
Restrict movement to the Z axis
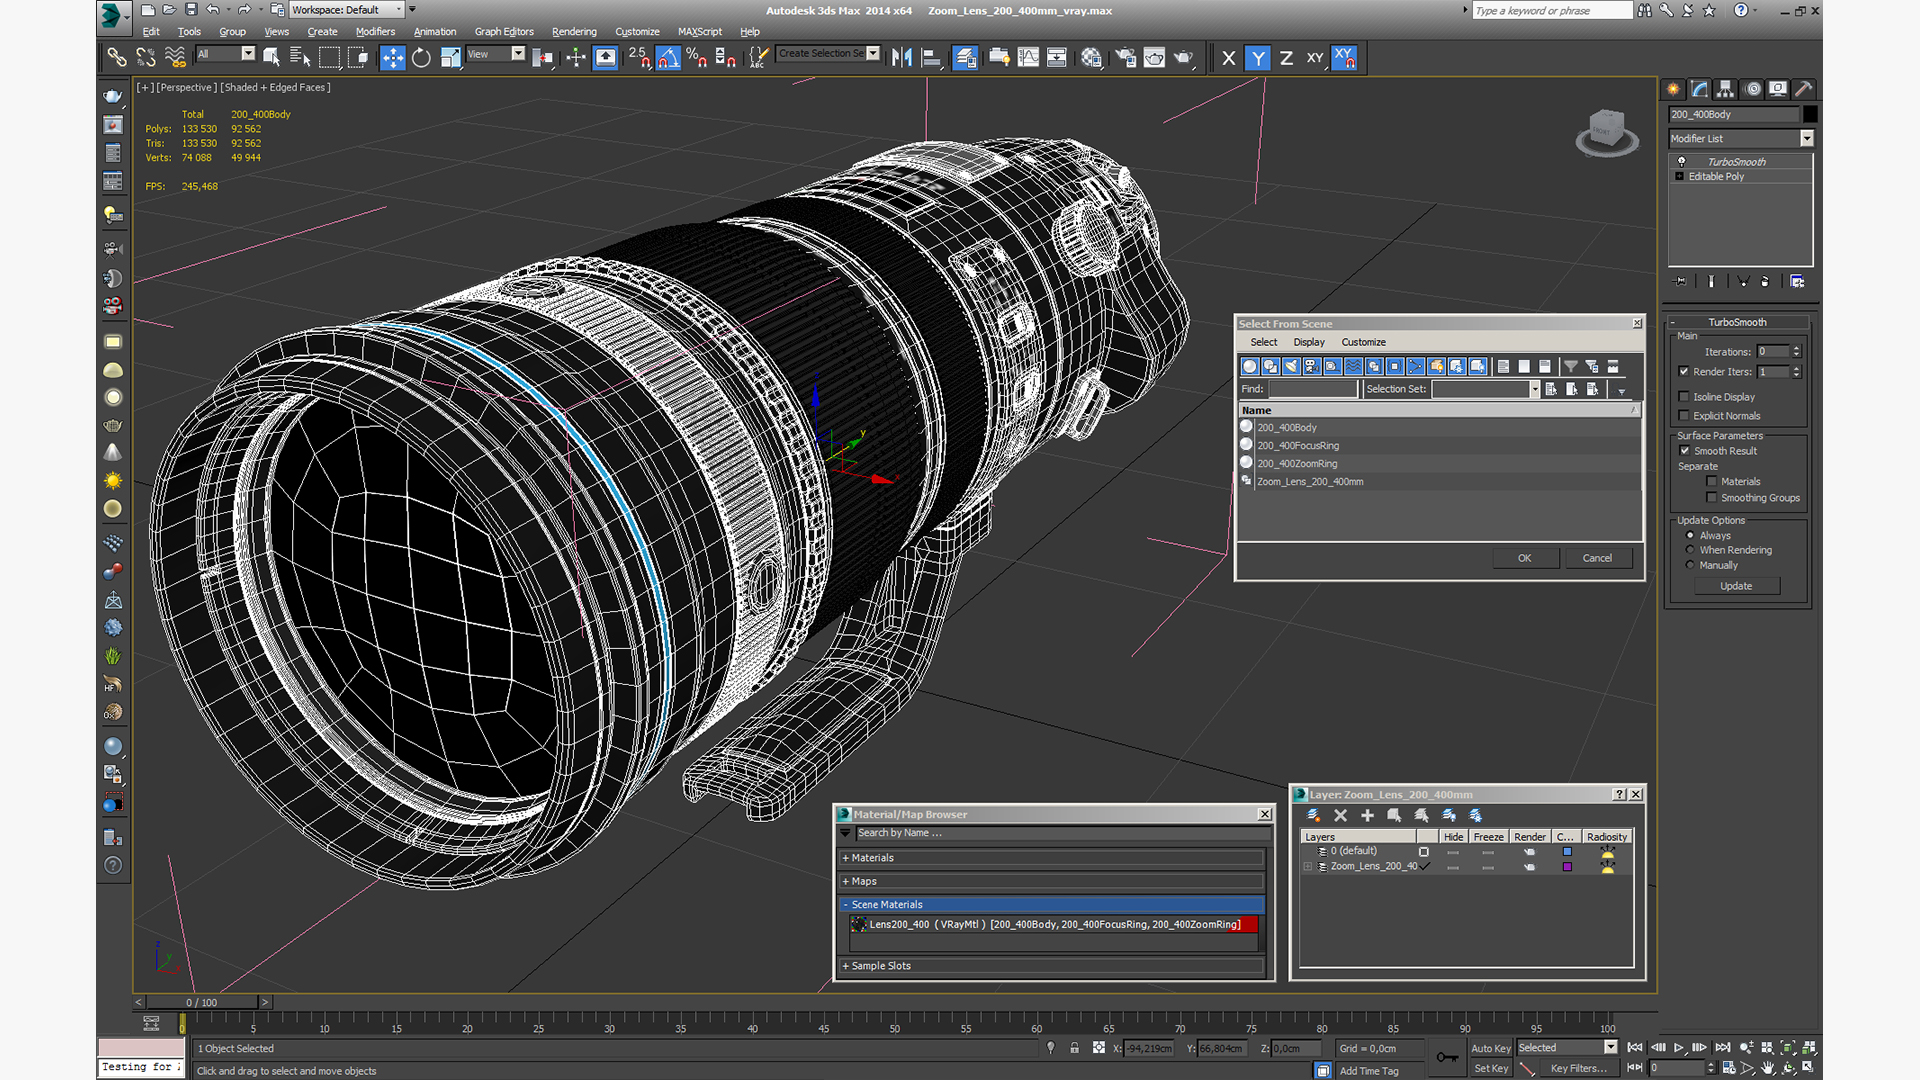pos(1286,57)
